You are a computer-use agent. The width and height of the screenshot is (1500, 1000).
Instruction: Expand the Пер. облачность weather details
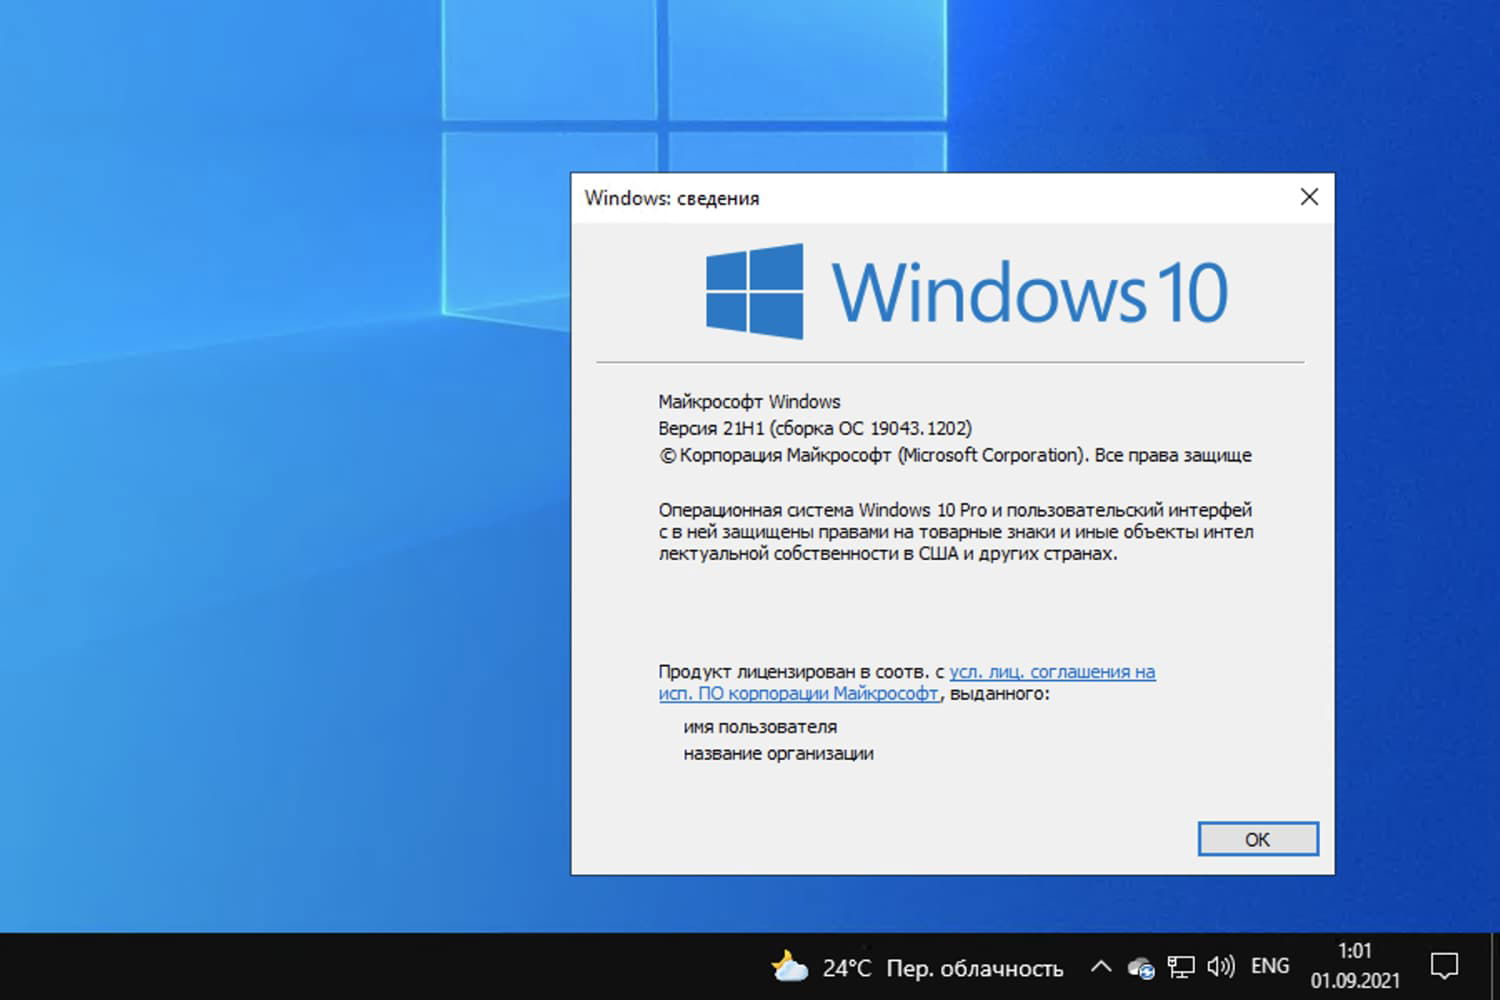tap(971, 967)
